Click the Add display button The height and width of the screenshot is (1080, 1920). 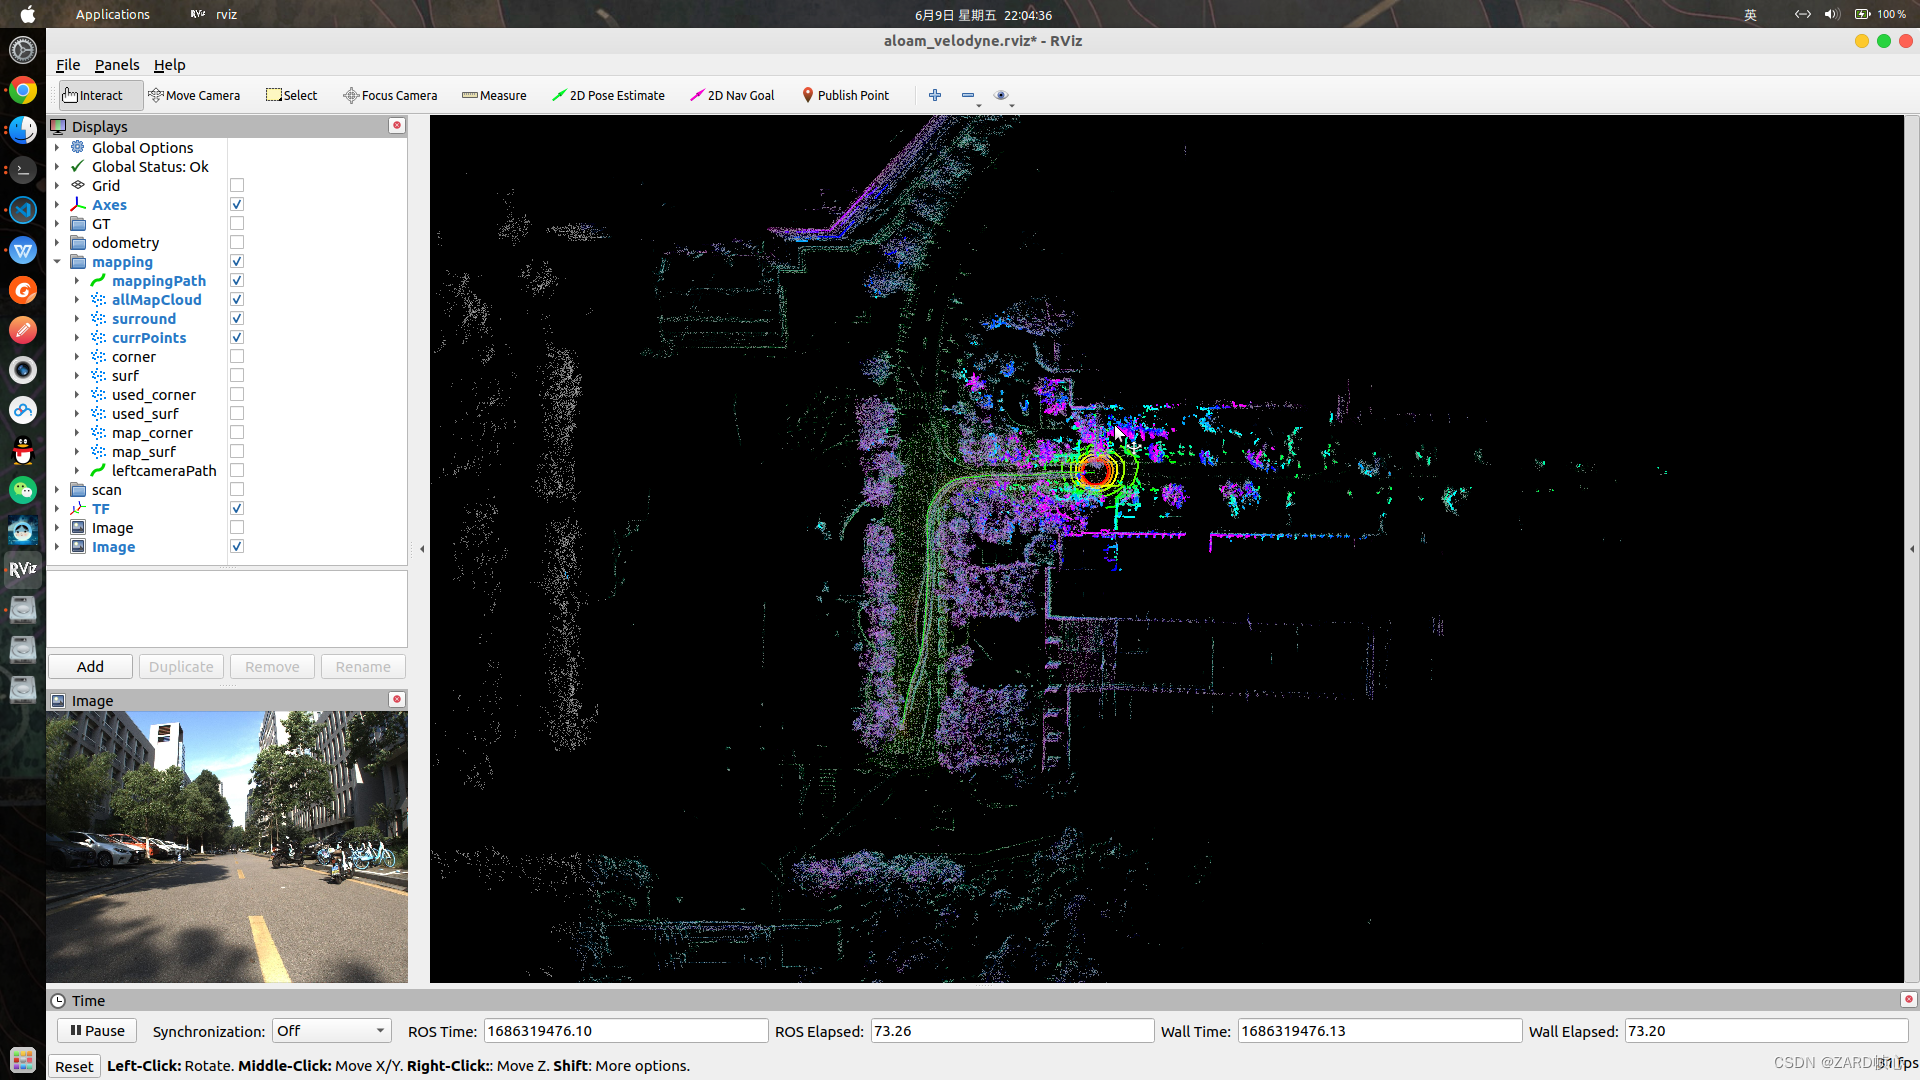click(90, 666)
